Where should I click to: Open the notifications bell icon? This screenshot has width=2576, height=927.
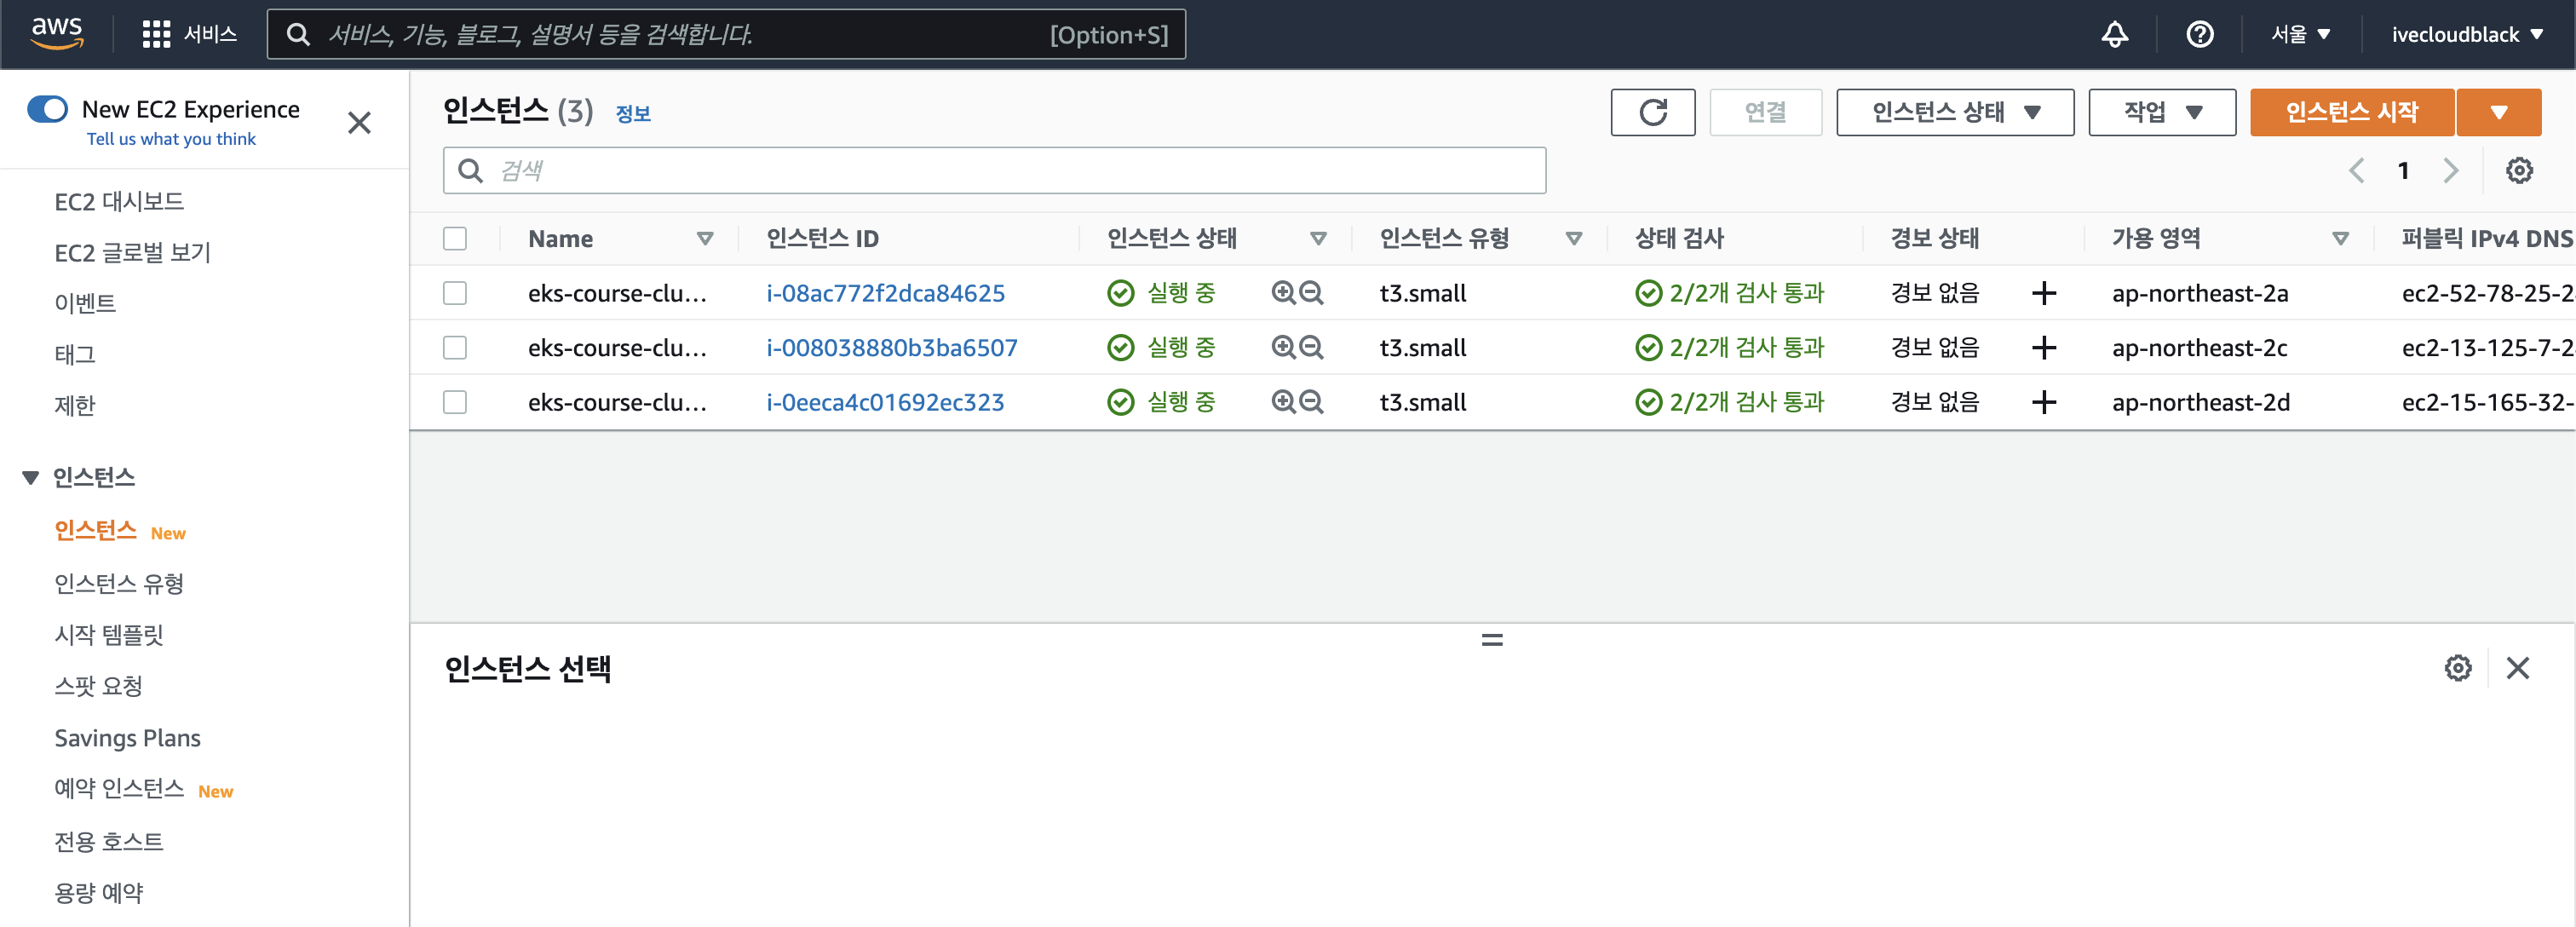tap(2114, 35)
